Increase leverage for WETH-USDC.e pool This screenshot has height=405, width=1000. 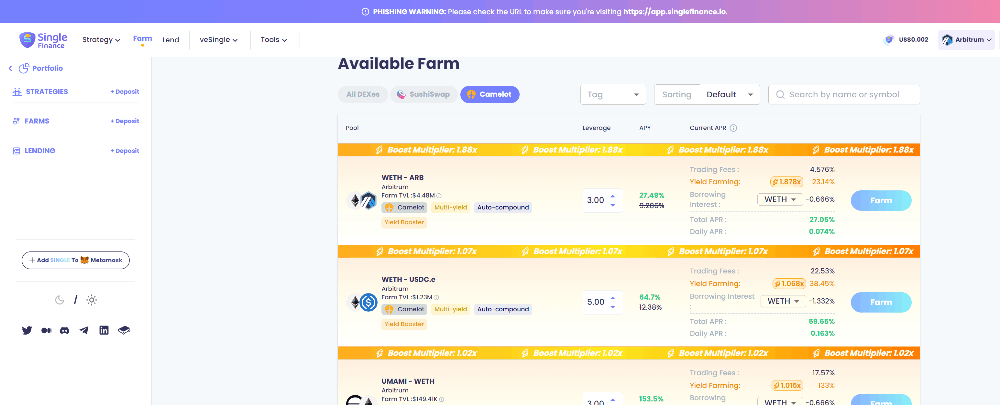pos(613,297)
